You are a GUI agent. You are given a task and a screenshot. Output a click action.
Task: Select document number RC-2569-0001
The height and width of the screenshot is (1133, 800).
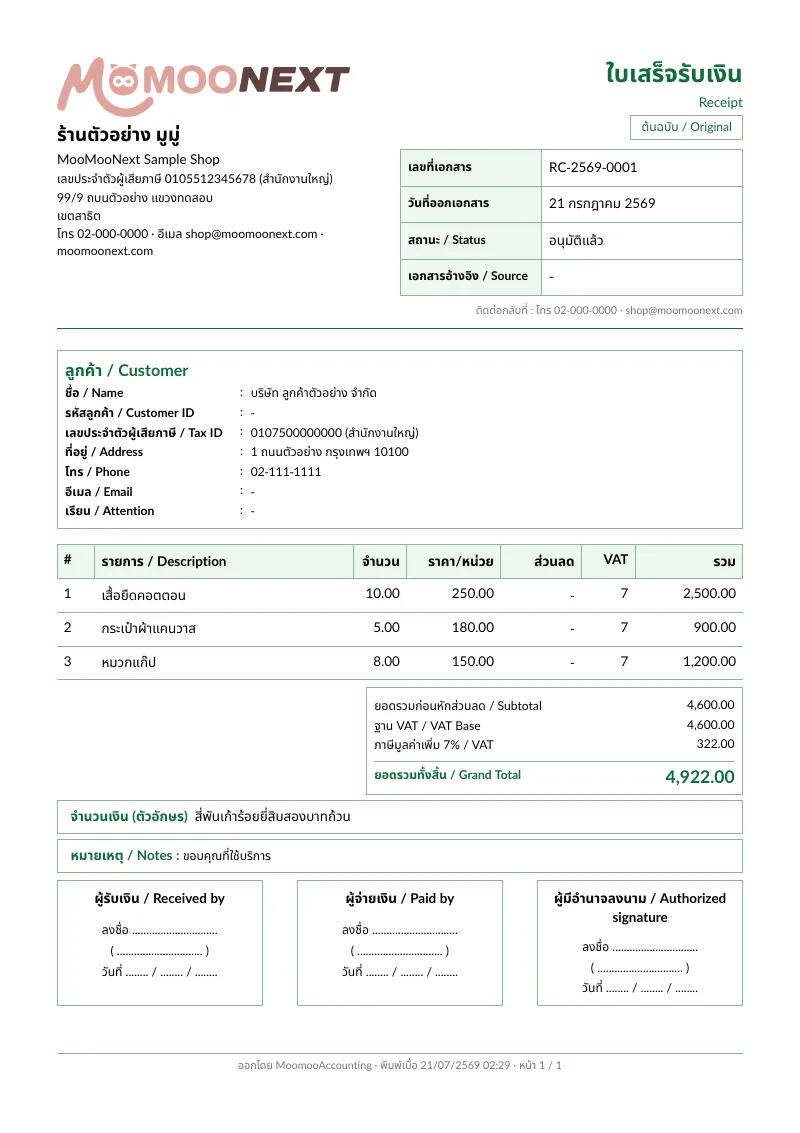(x=593, y=168)
